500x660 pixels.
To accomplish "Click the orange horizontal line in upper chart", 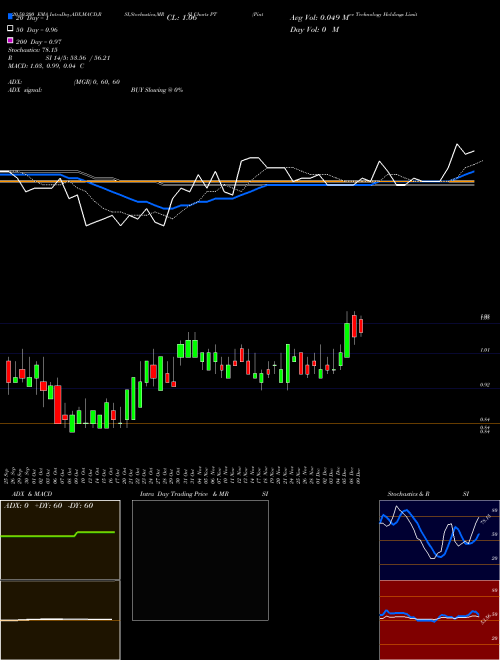I will 237,181.
